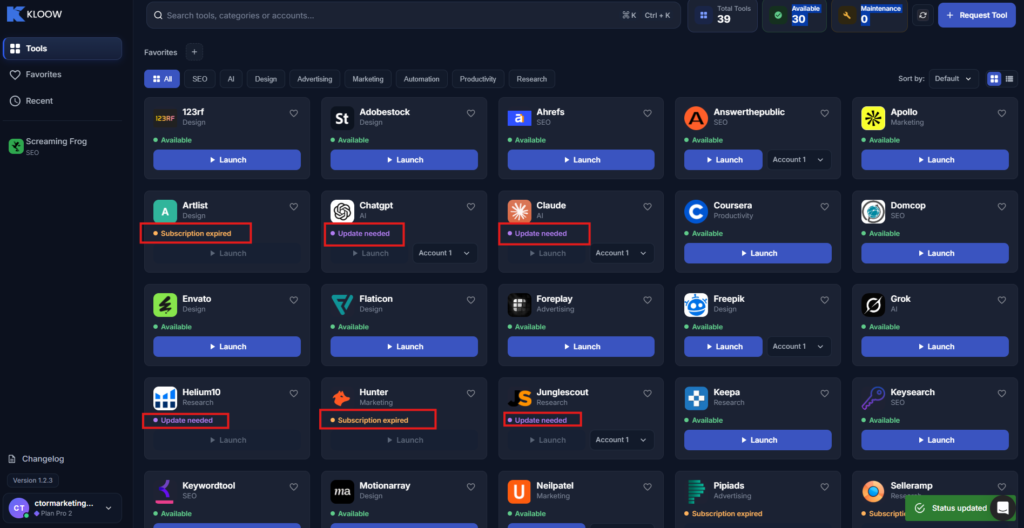Image resolution: width=1024 pixels, height=528 pixels.
Task: Open Freepik Account 1 dropdown
Action: [x=799, y=346]
